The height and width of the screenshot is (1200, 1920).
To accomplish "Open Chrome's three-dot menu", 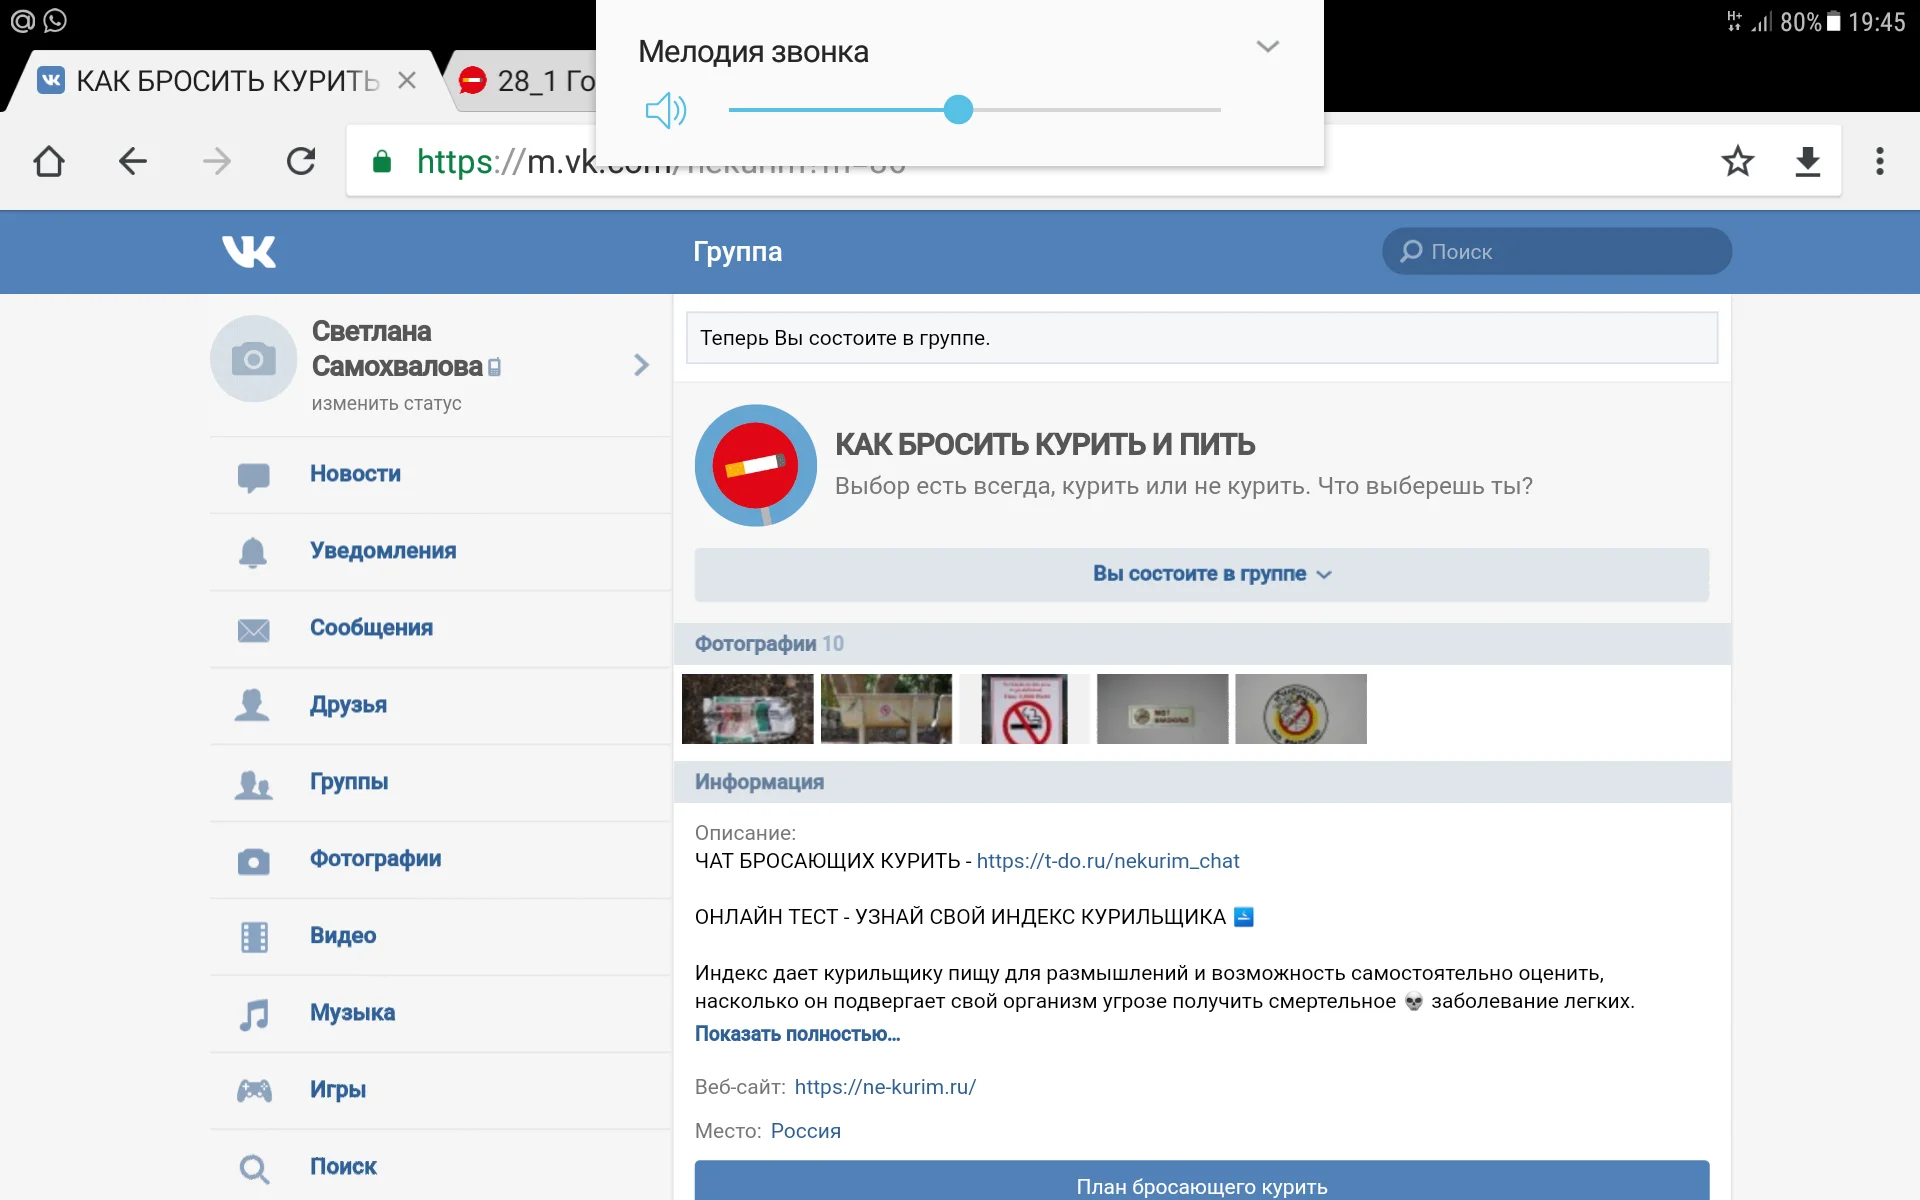I will coord(1878,160).
